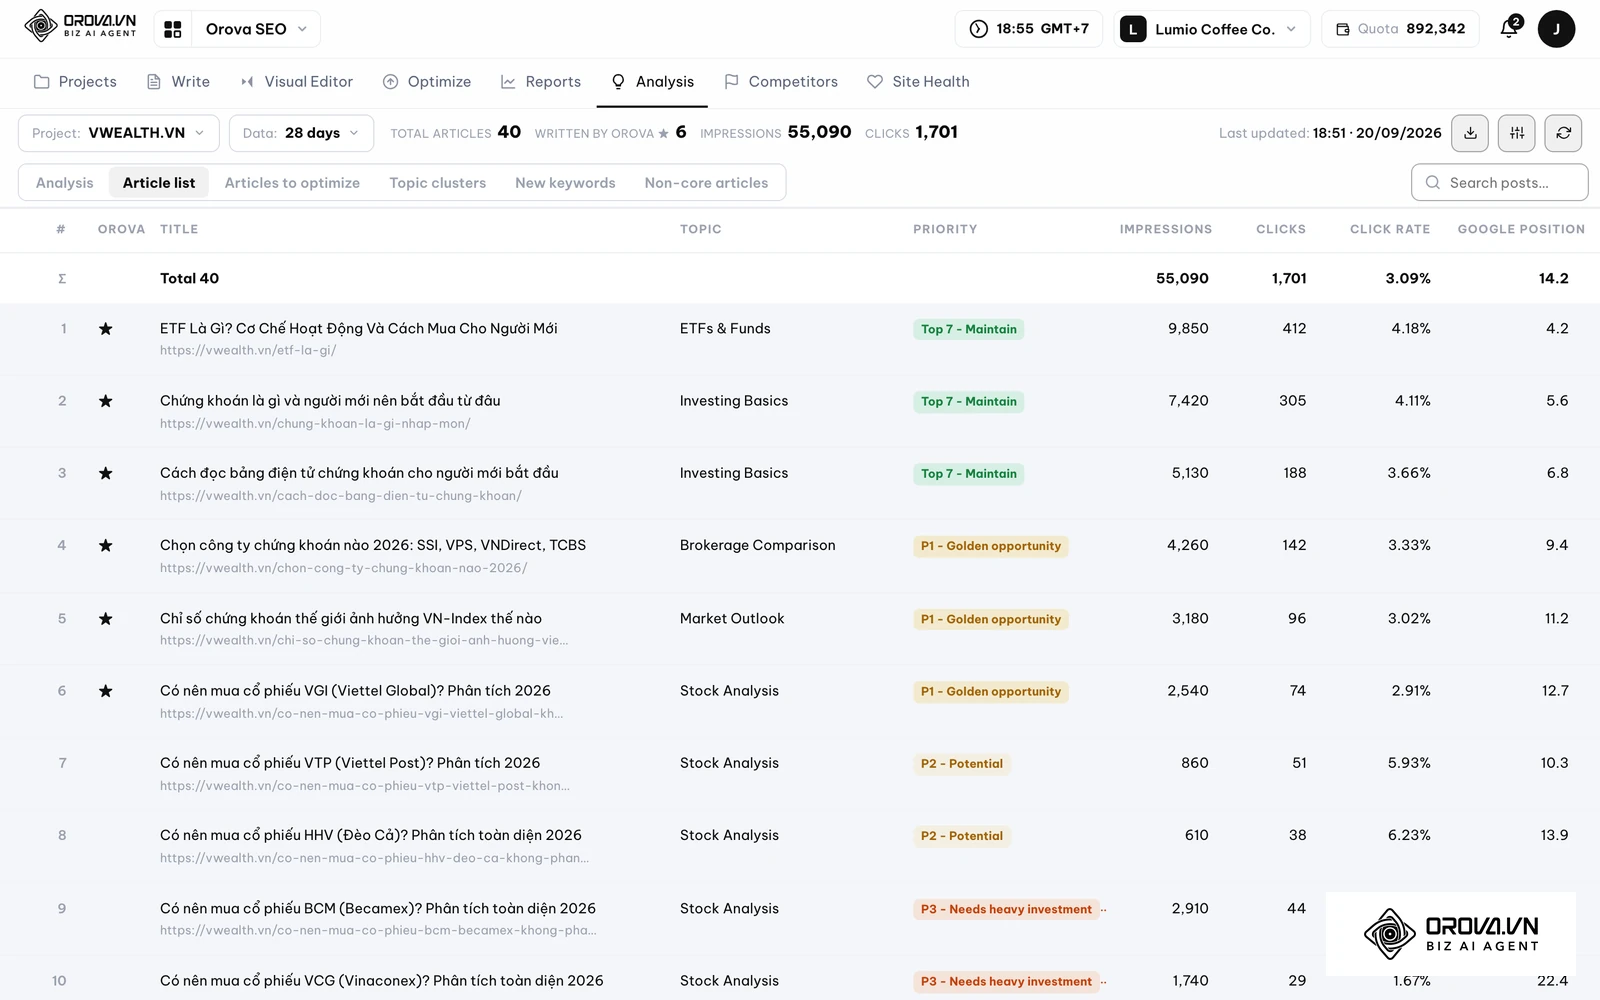Screen dimensions: 1600x1000
Task: Sort by the PRIORITY column header
Action: 945,229
